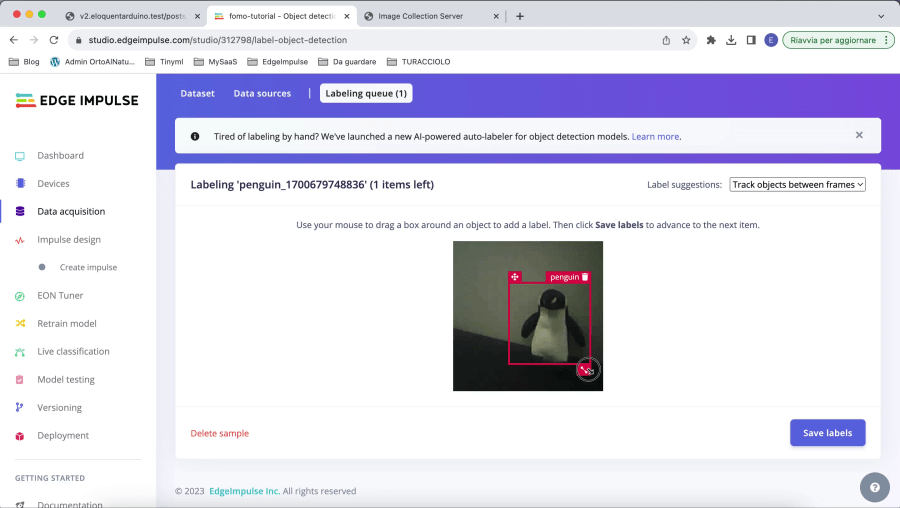Close the fomo-tutorial browser tab
This screenshot has height=508, width=900.
(347, 16)
